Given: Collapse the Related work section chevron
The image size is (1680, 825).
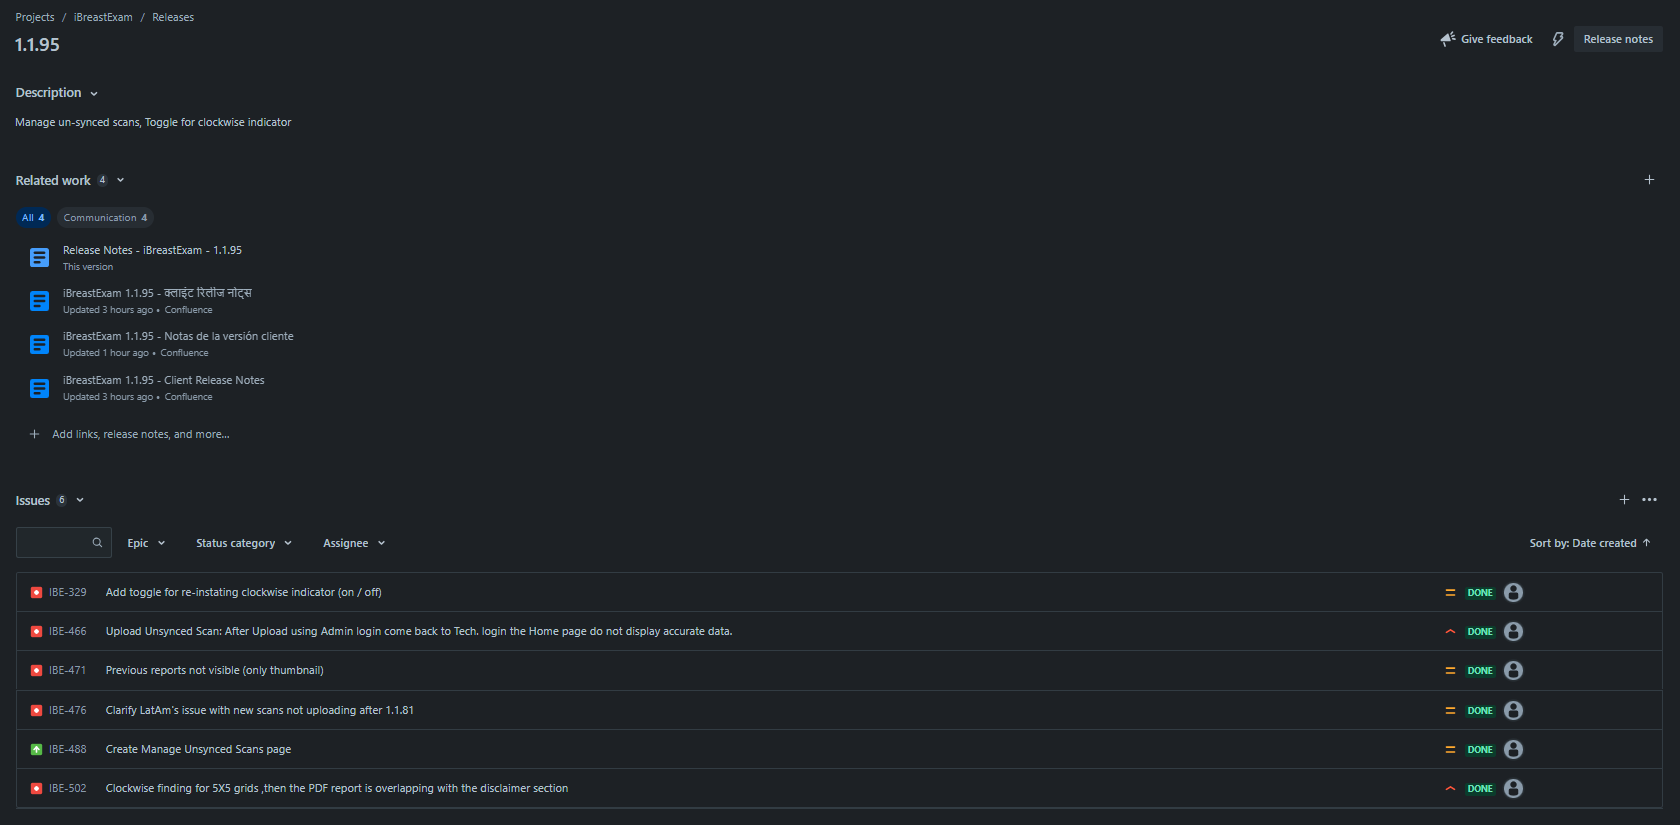Looking at the screenshot, I should (120, 181).
